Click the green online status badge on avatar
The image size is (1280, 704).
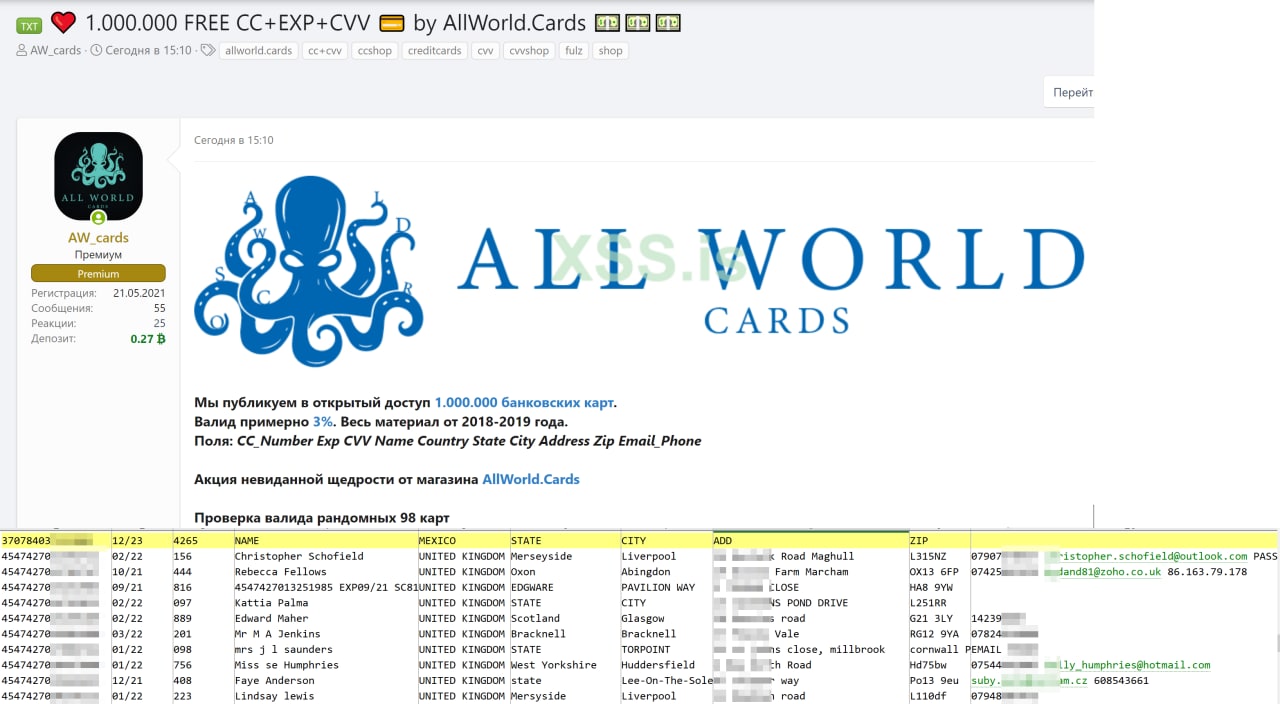coord(98,218)
